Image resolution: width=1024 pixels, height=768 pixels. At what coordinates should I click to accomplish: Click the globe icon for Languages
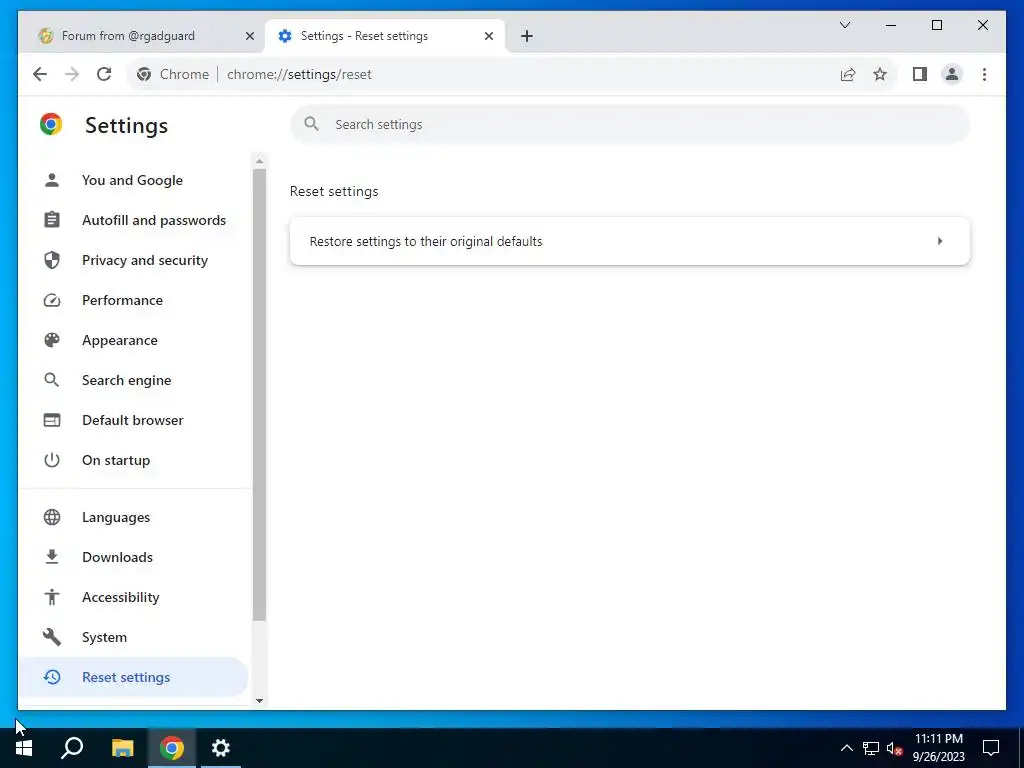(52, 517)
